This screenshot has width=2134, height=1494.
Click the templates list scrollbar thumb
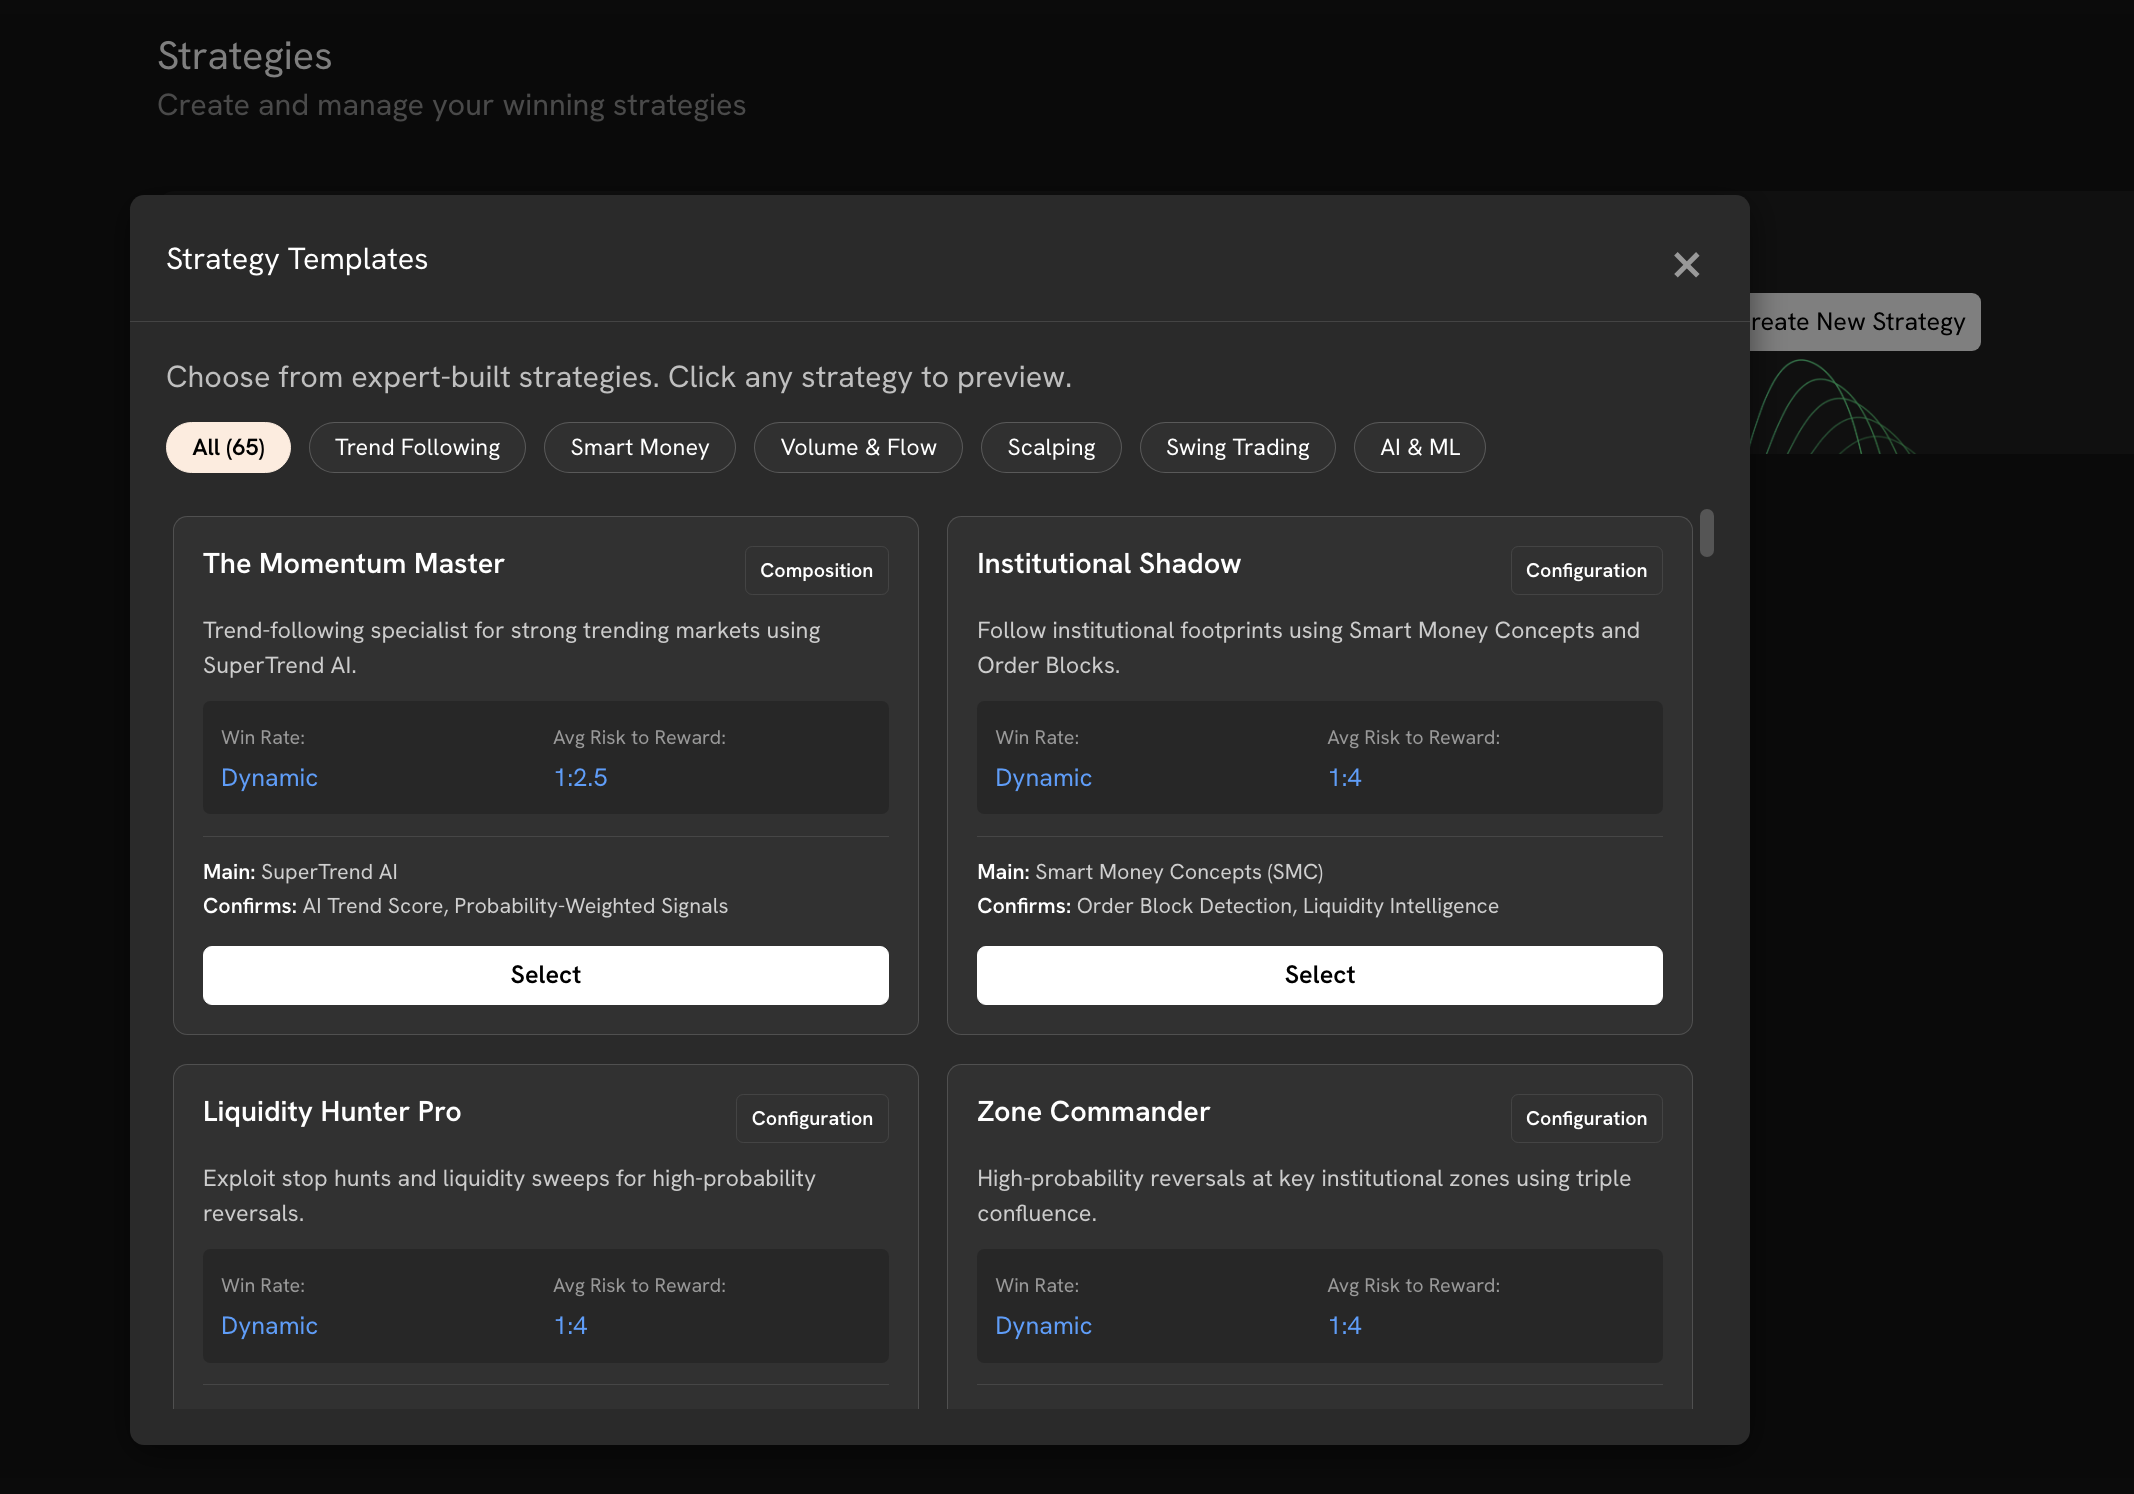(1707, 533)
